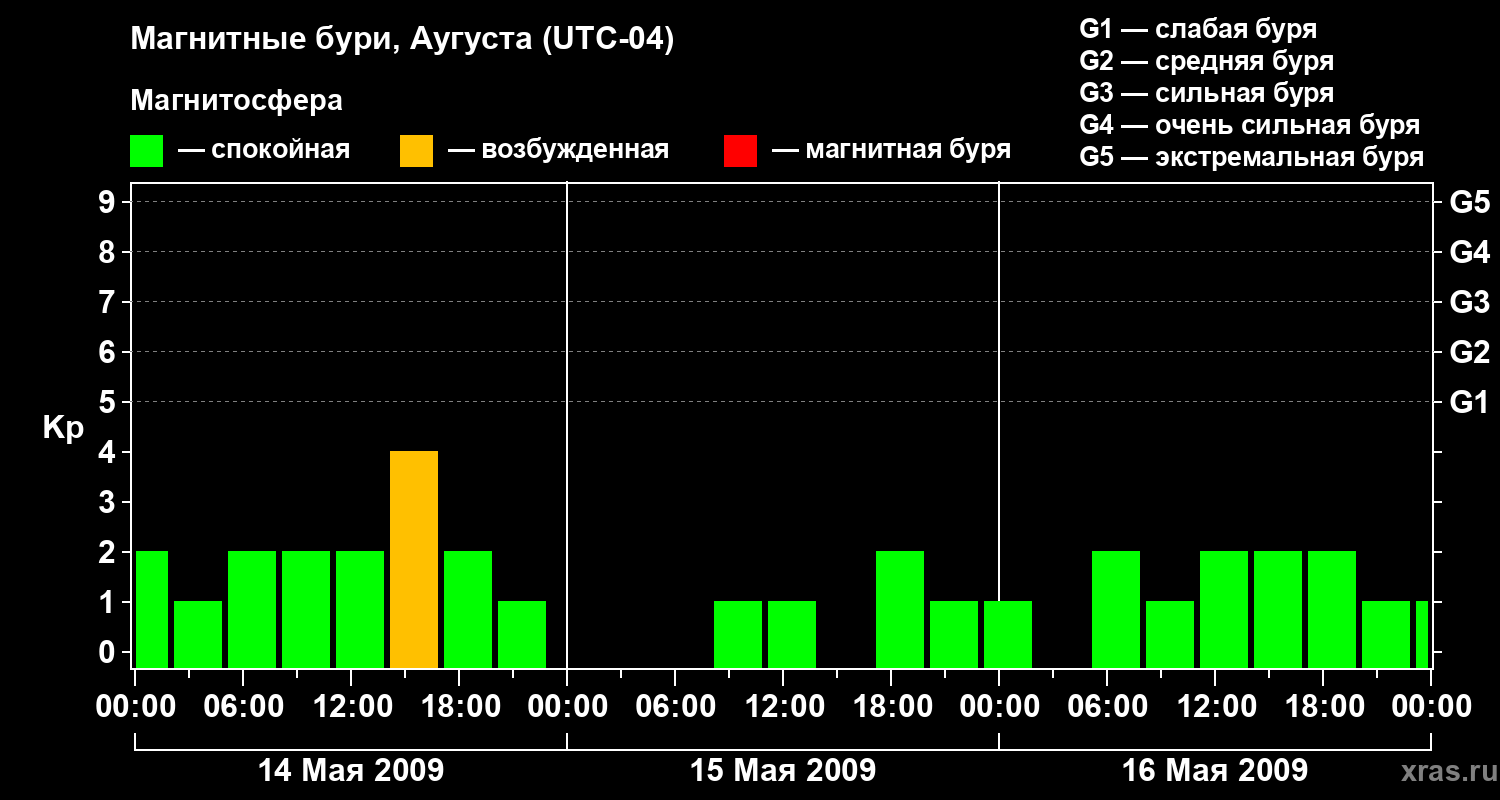Click the 'G3 — сильная буря' legend line
This screenshot has width=1500, height=800.
1206,93
